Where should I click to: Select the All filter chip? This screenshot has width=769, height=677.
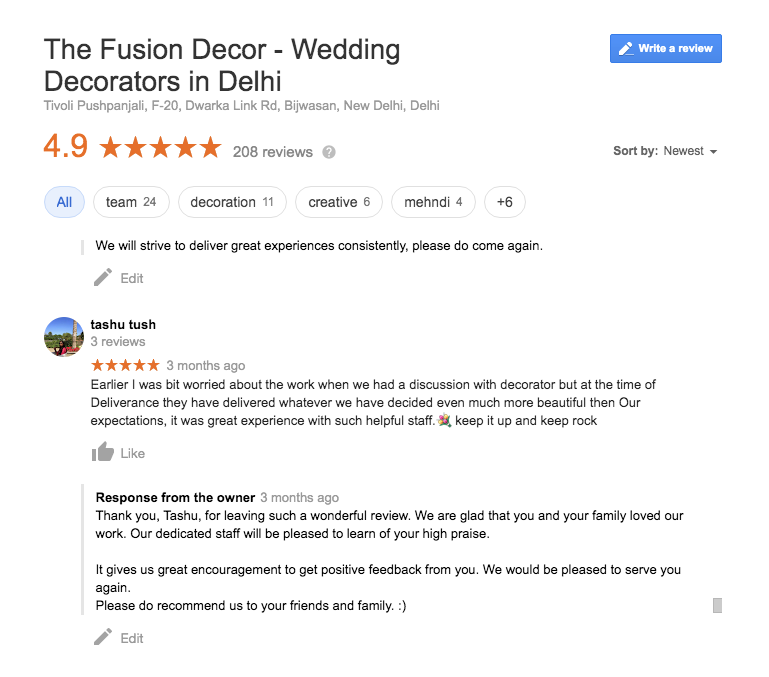[x=64, y=202]
